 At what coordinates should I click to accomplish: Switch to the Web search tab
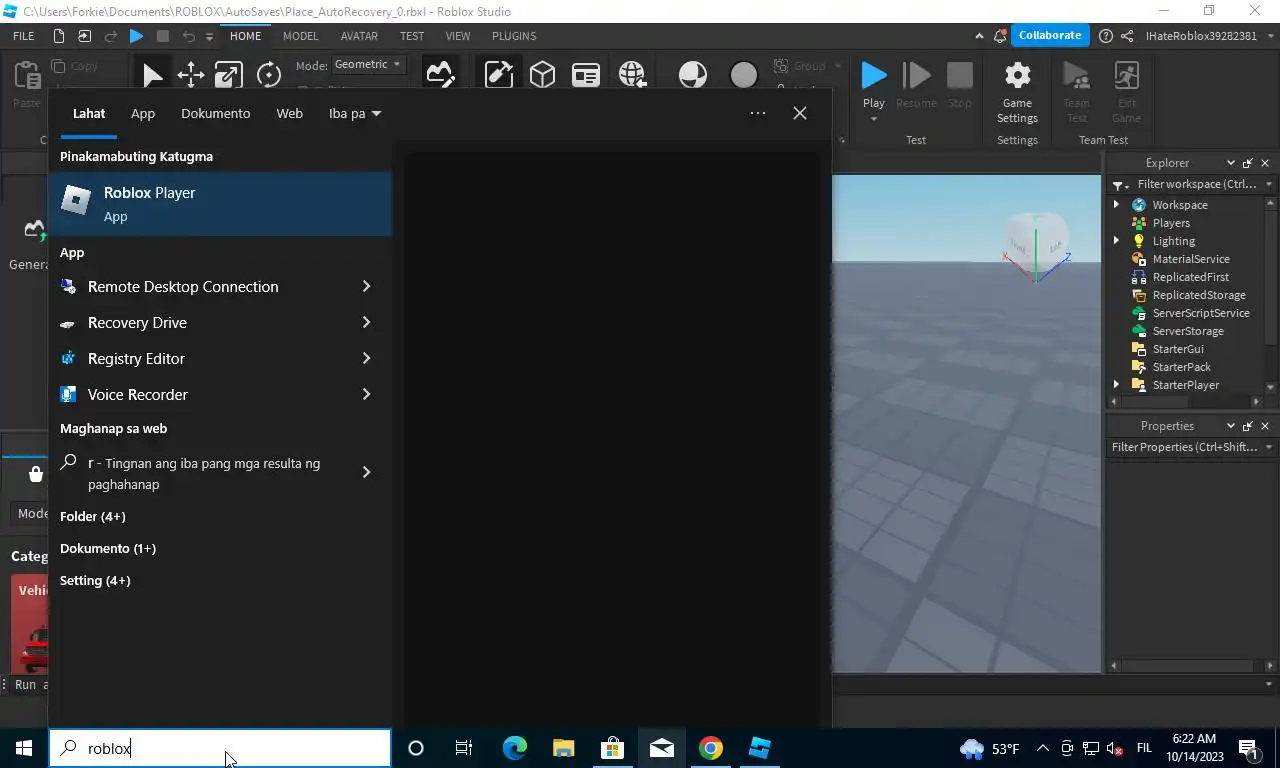[x=290, y=114]
